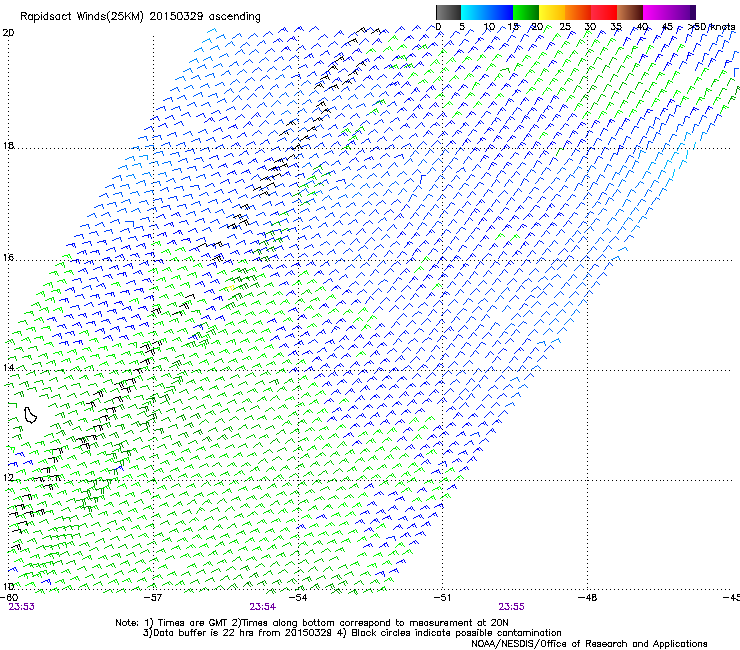This screenshot has height=650, width=740.
Task: Select the gray 0-5 knots color band
Action: pyautogui.click(x=448, y=12)
